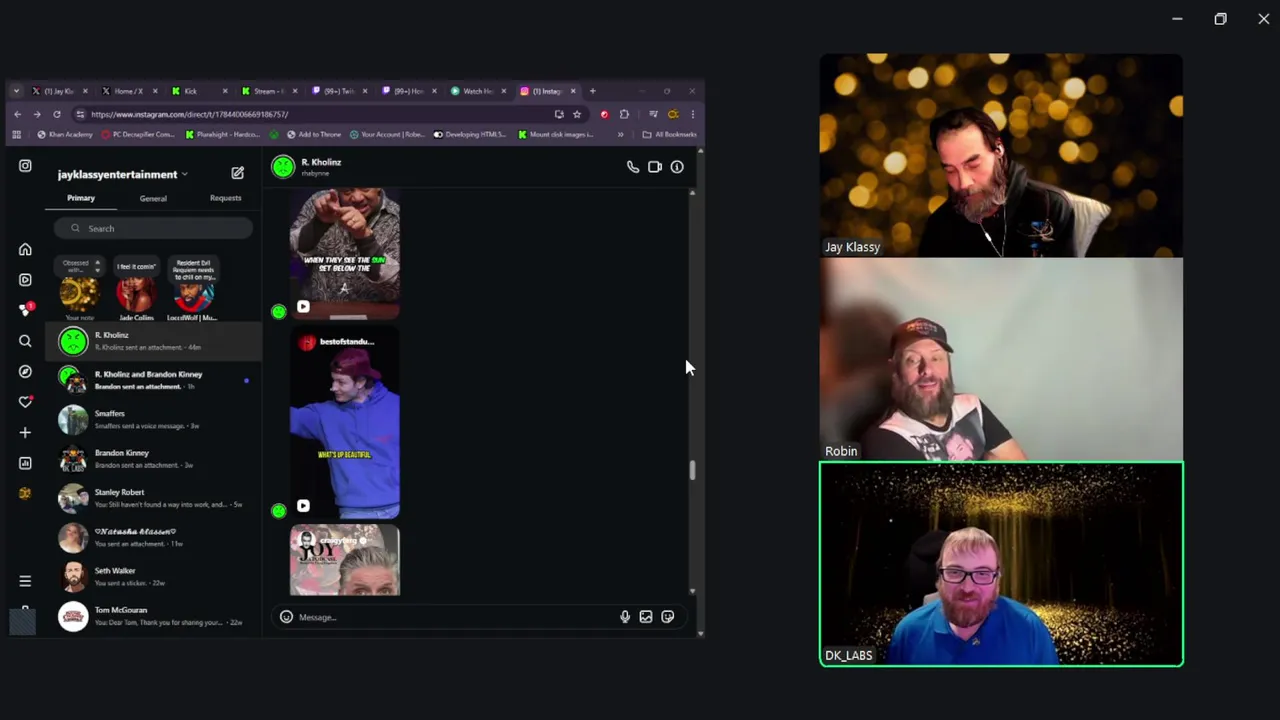View the LoccdWolf note

(193, 290)
